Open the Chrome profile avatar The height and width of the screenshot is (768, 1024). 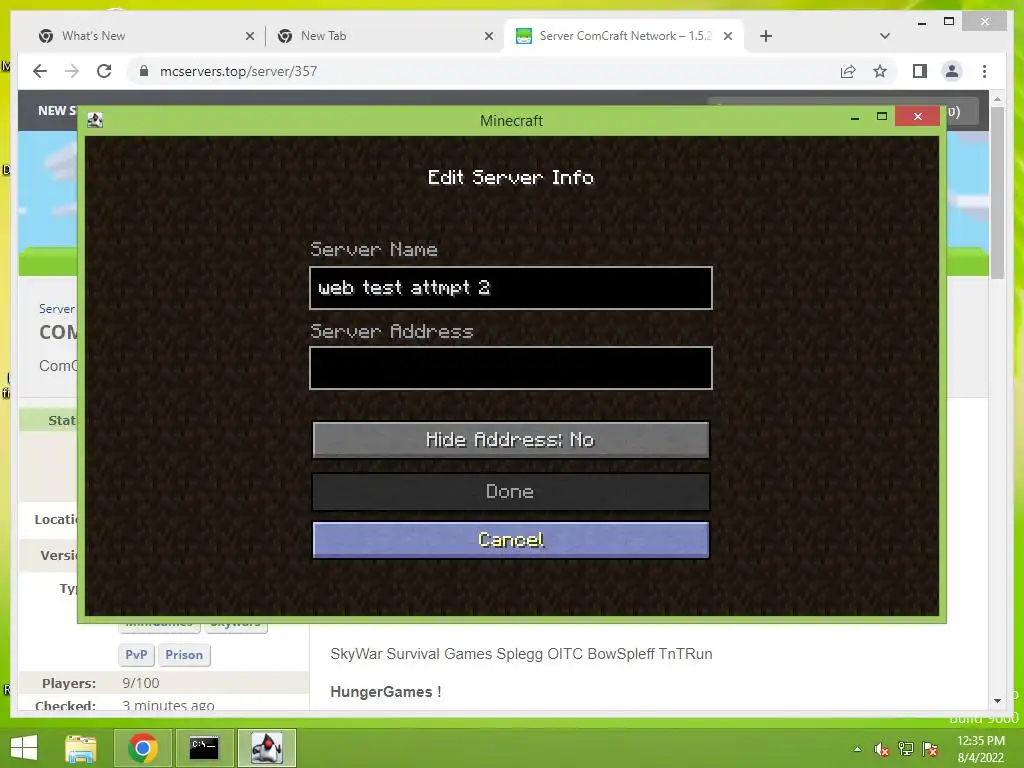(x=952, y=71)
